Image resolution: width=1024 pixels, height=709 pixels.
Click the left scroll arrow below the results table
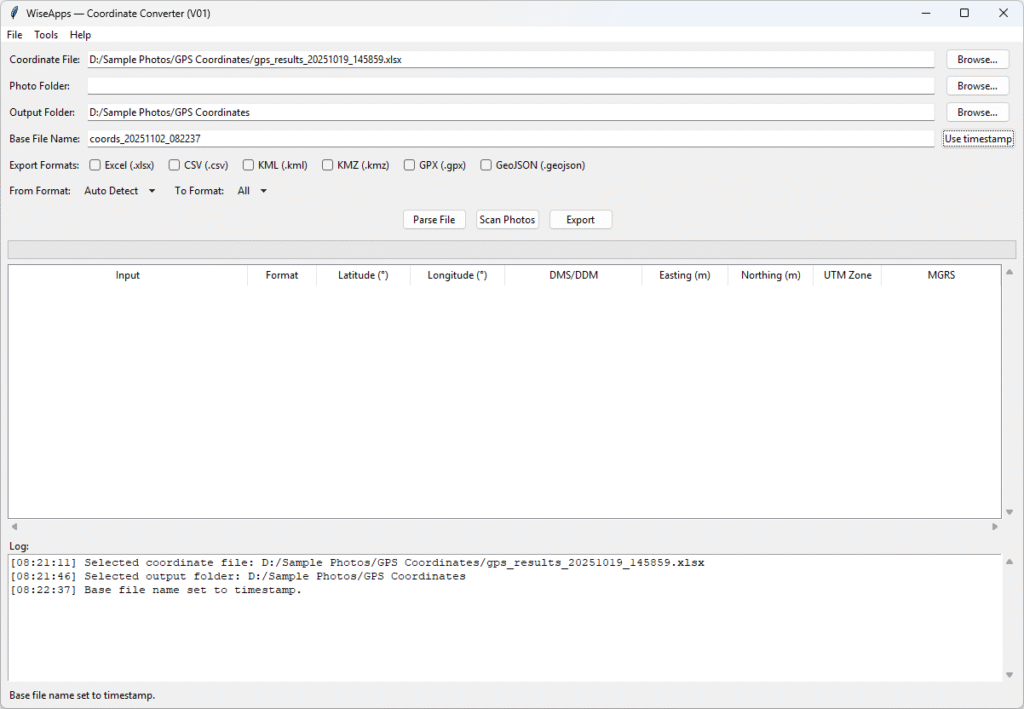13,525
